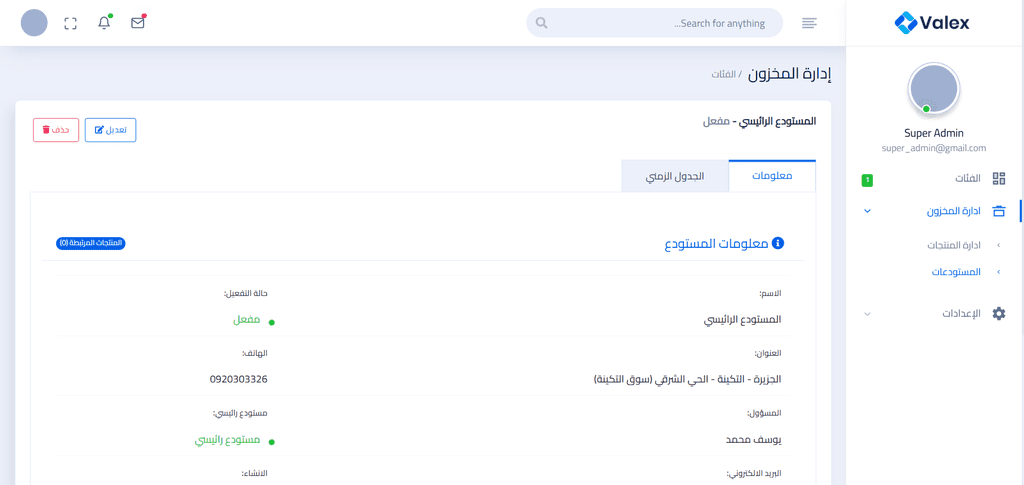
Task: Open the notifications bell icon
Action: click(104, 23)
